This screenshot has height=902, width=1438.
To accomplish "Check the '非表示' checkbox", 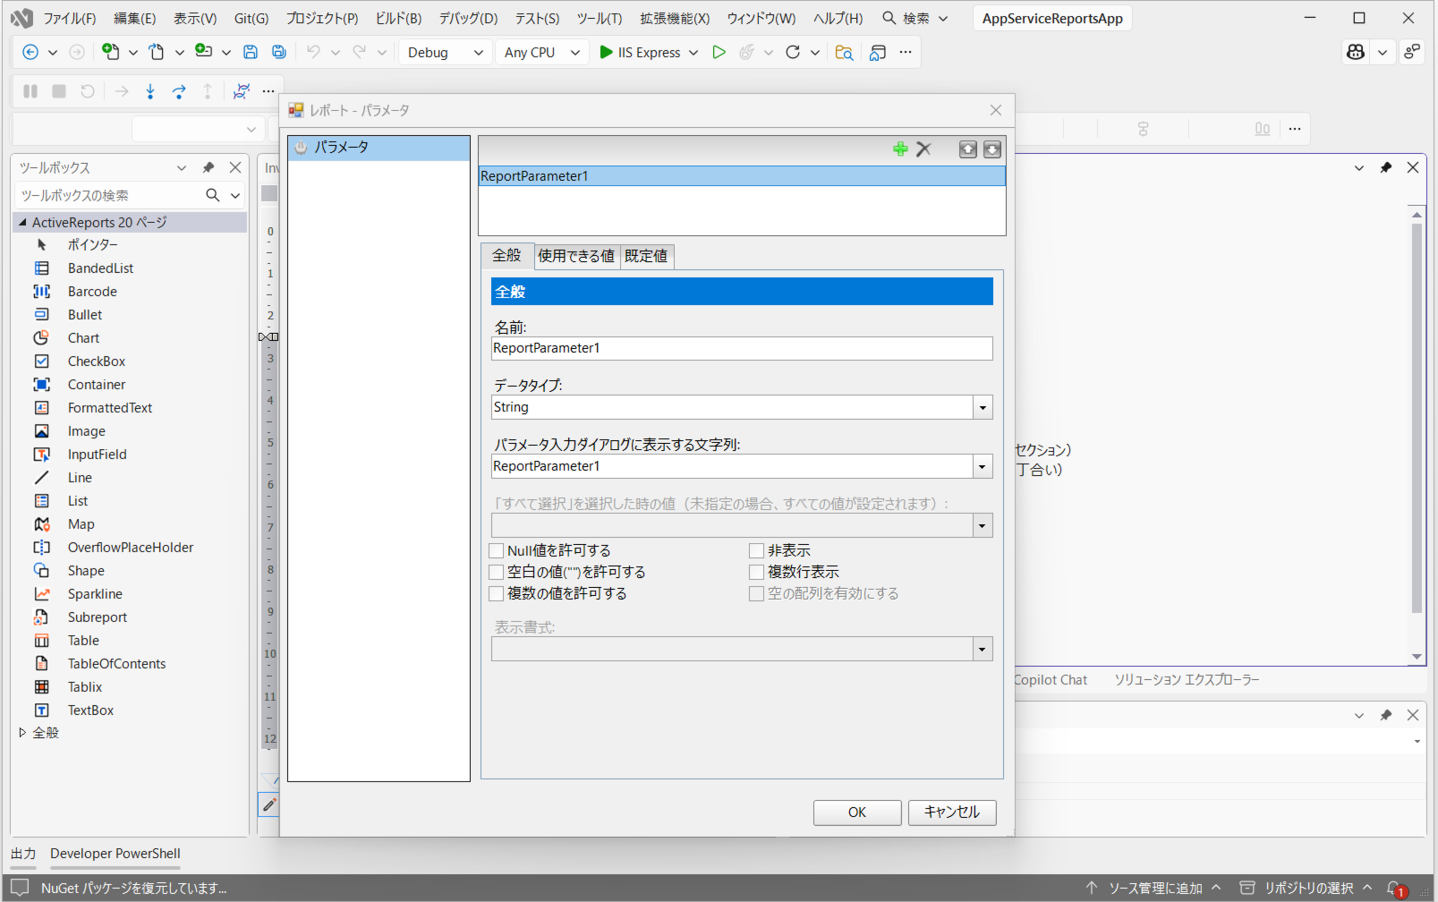I will pyautogui.click(x=757, y=551).
